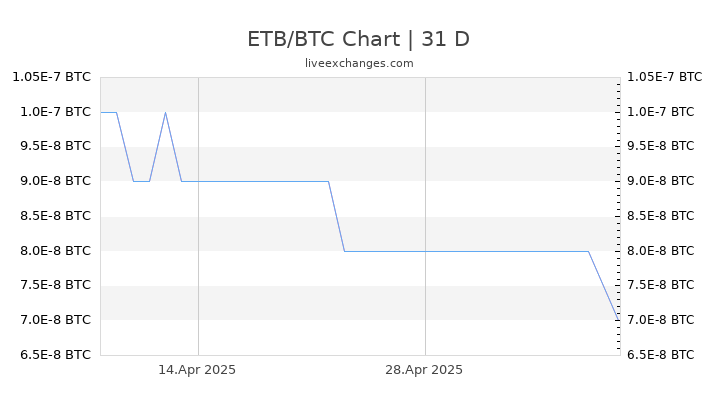Click the vertical gridline at 14.Apr 2025
The width and height of the screenshot is (720, 405).
(198, 216)
